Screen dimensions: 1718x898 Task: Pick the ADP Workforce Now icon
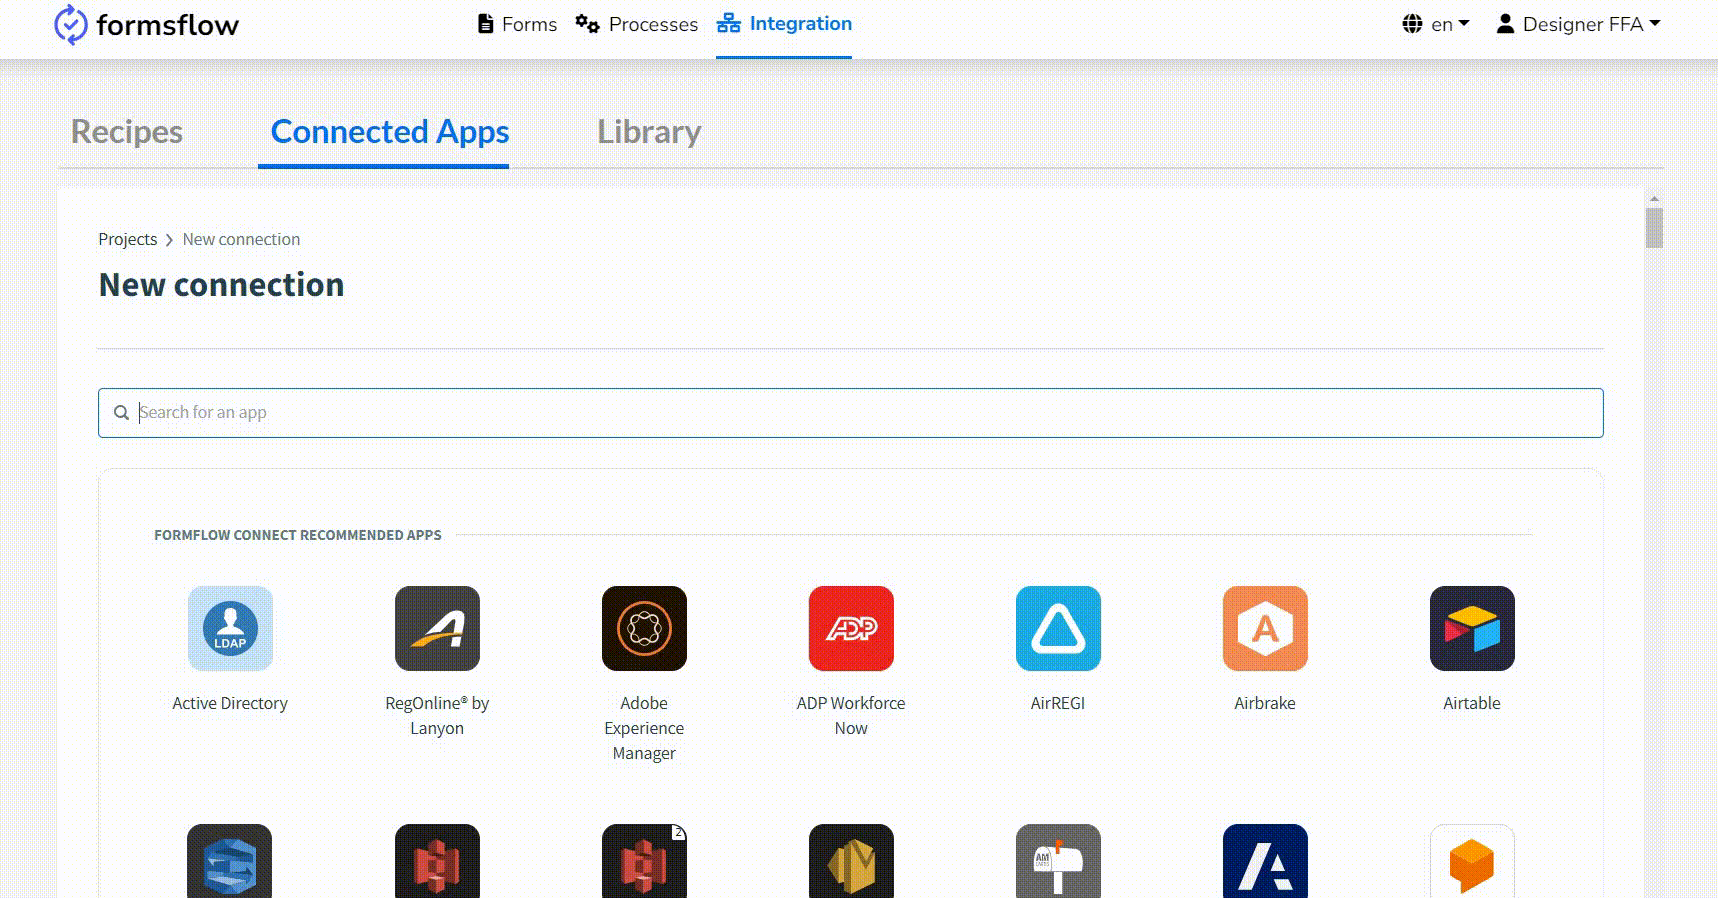(851, 628)
